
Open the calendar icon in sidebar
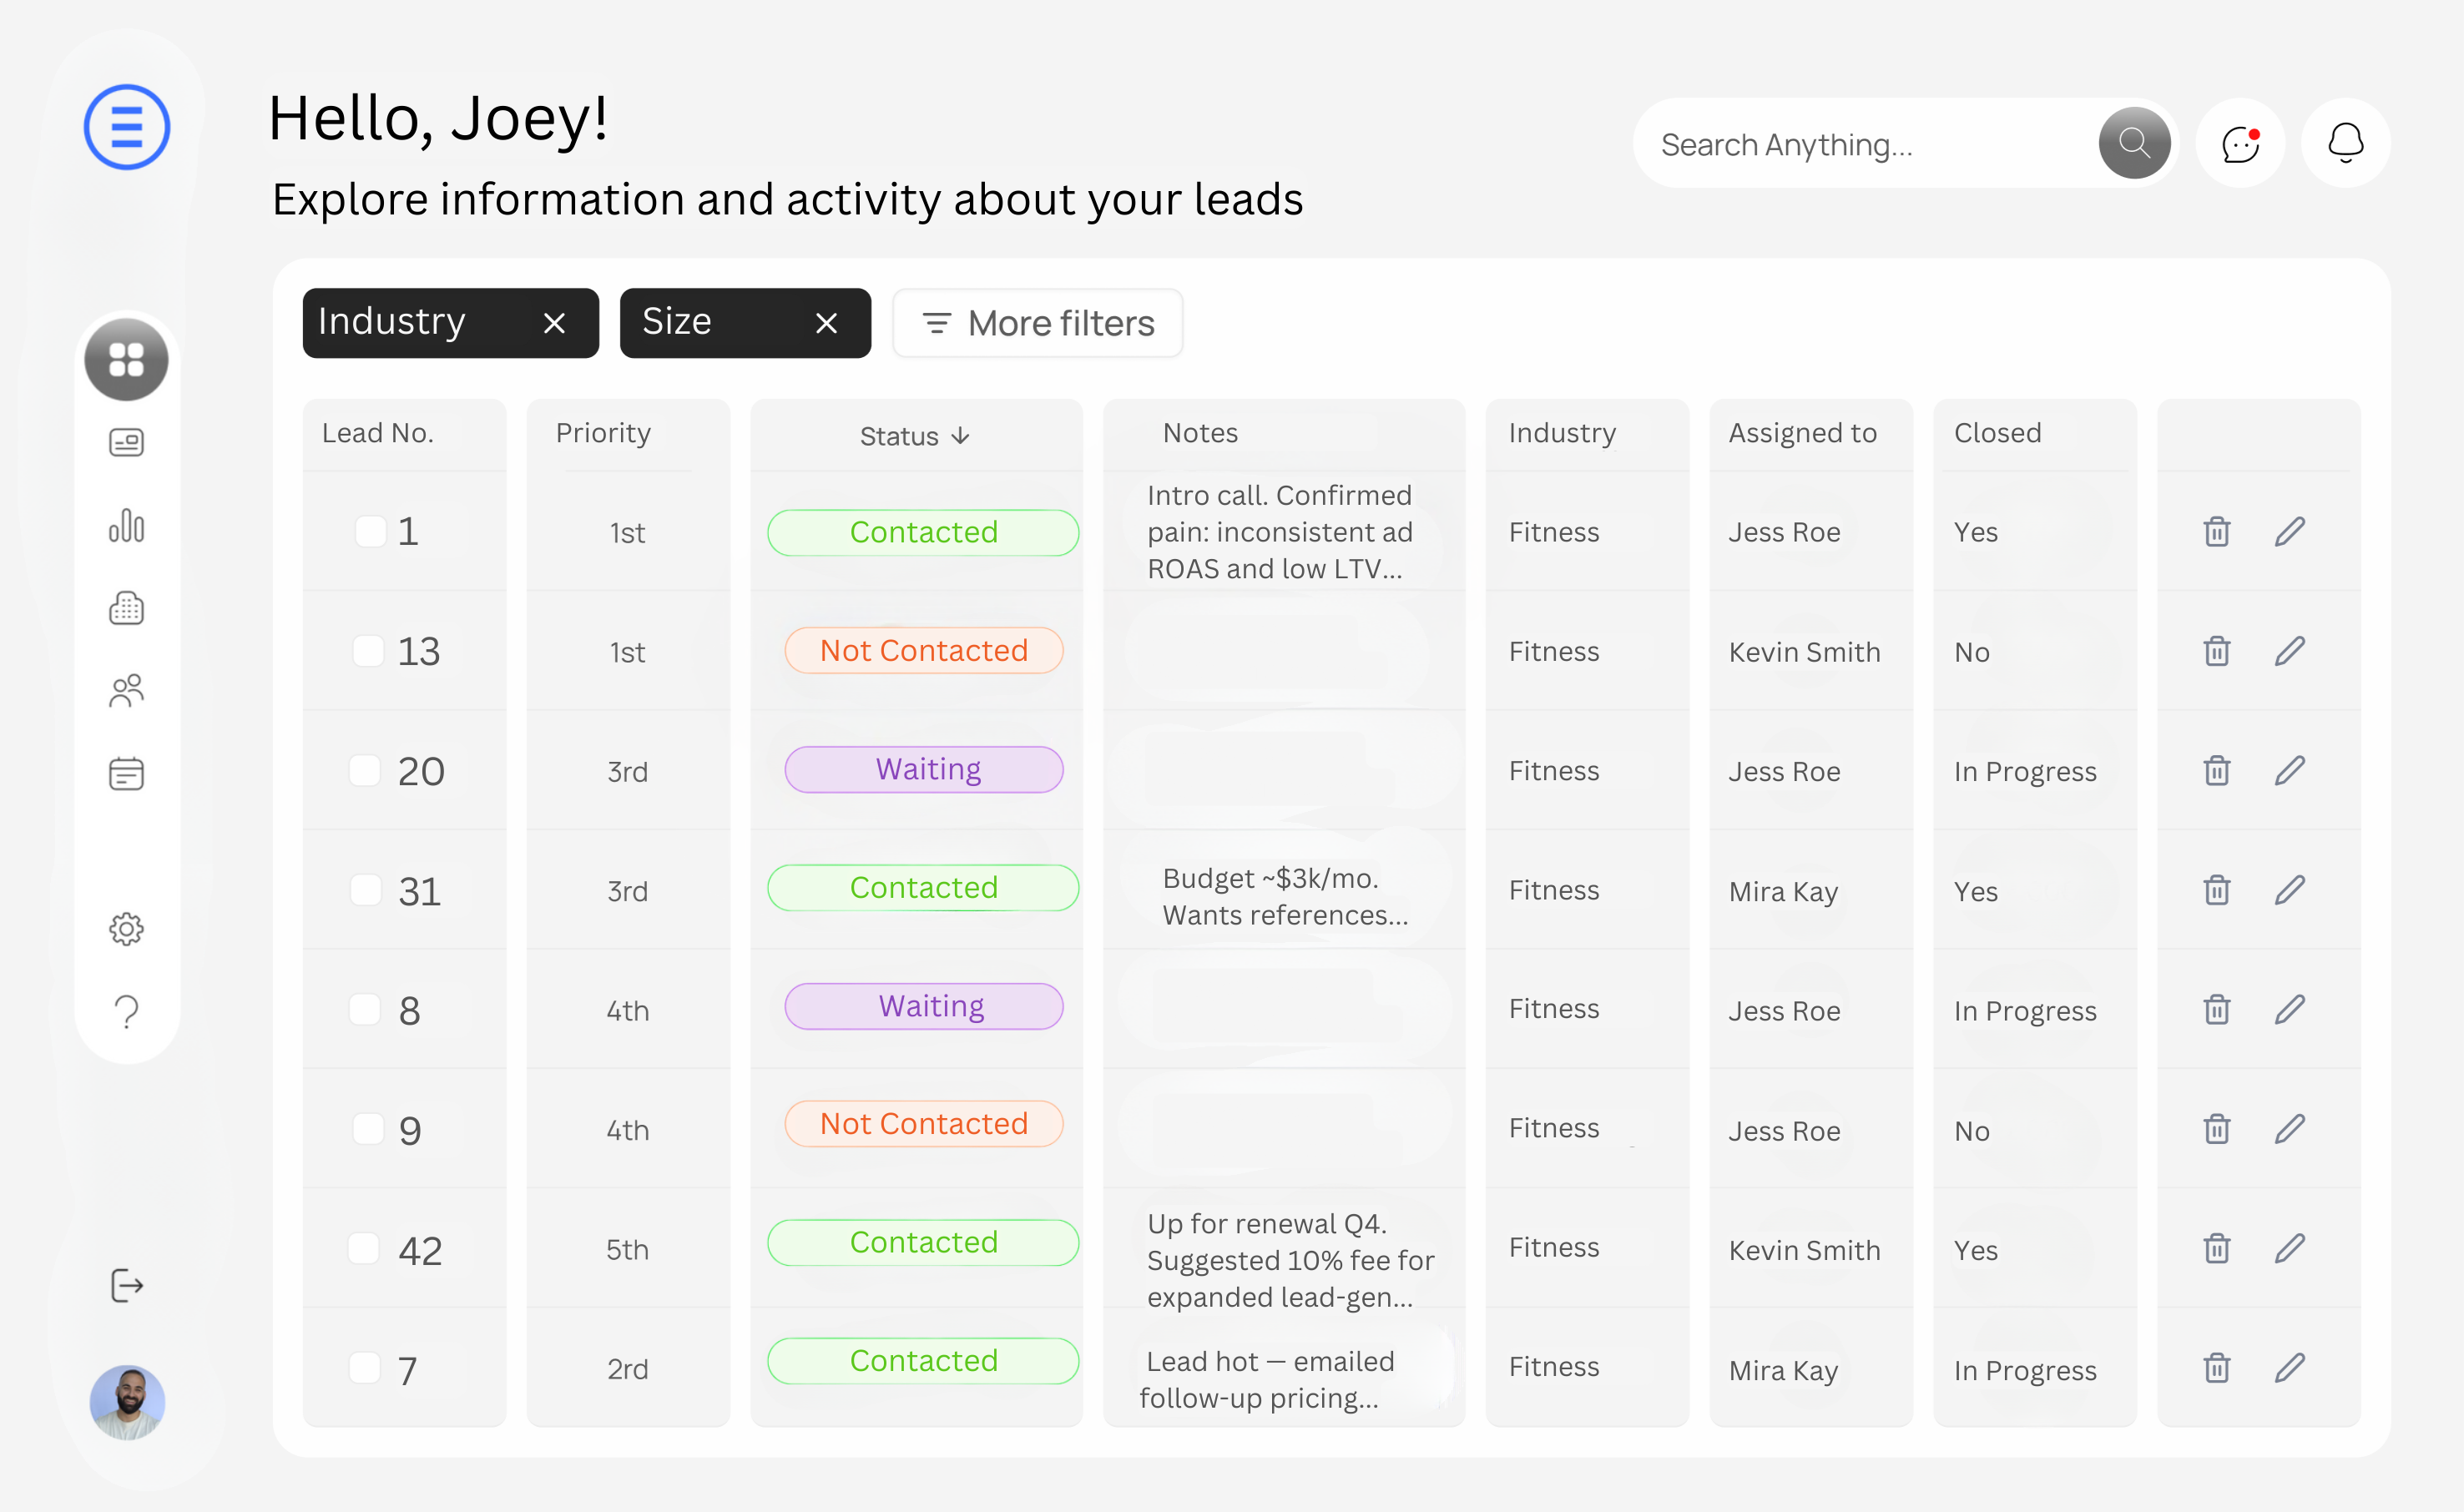125,773
